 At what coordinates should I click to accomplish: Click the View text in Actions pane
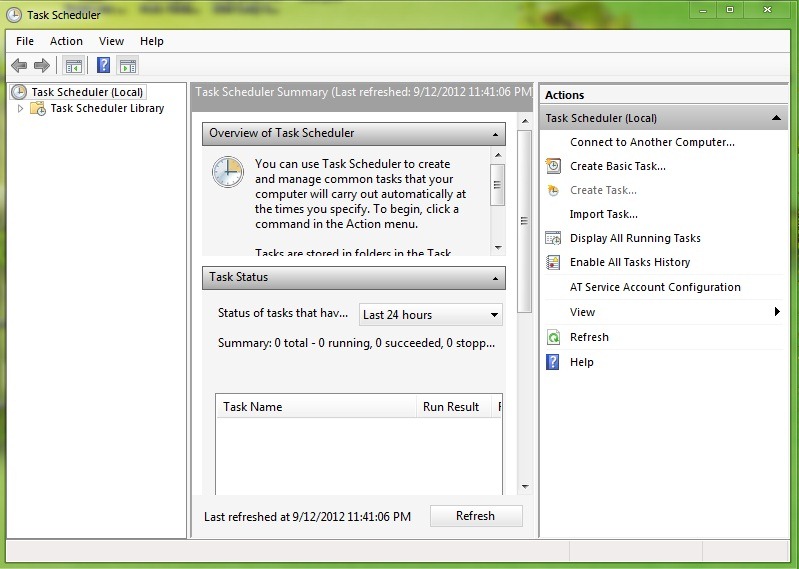click(582, 312)
